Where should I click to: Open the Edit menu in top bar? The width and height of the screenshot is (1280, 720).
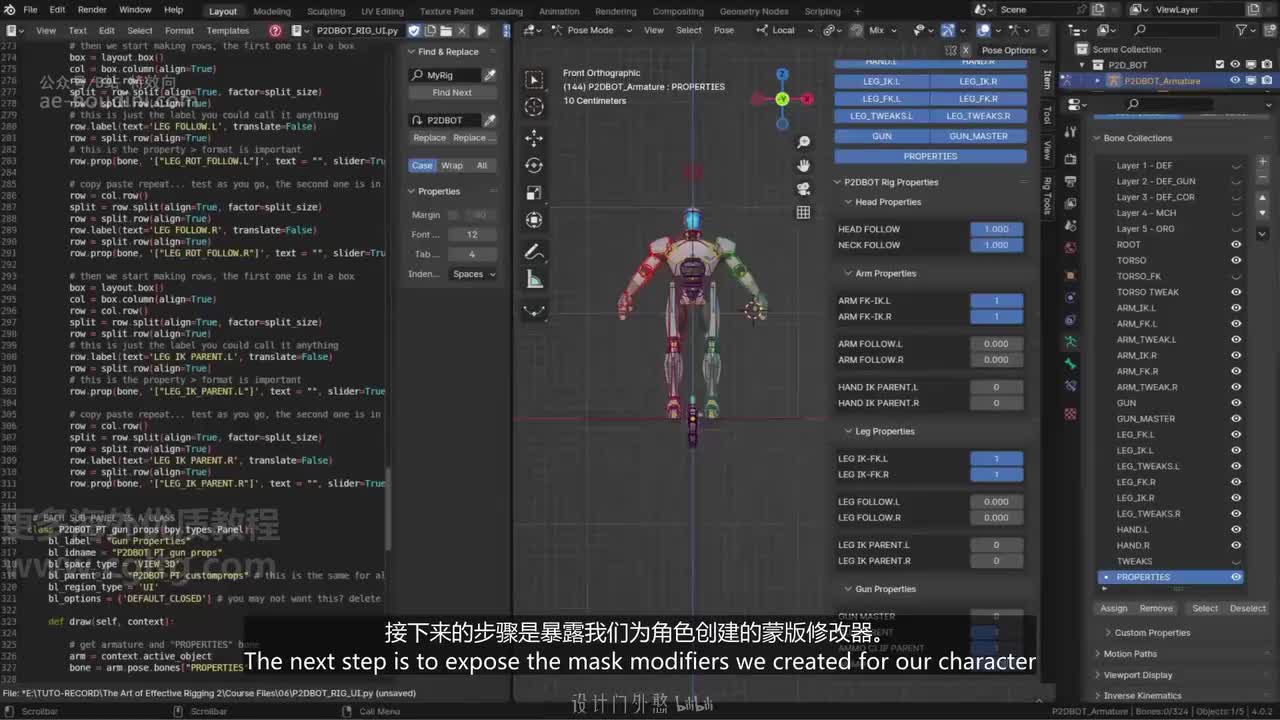click(57, 10)
